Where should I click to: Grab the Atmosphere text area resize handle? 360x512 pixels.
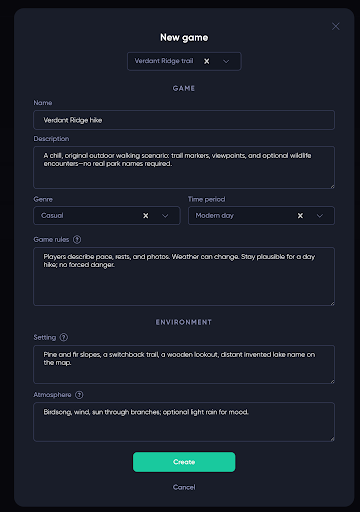point(332,439)
